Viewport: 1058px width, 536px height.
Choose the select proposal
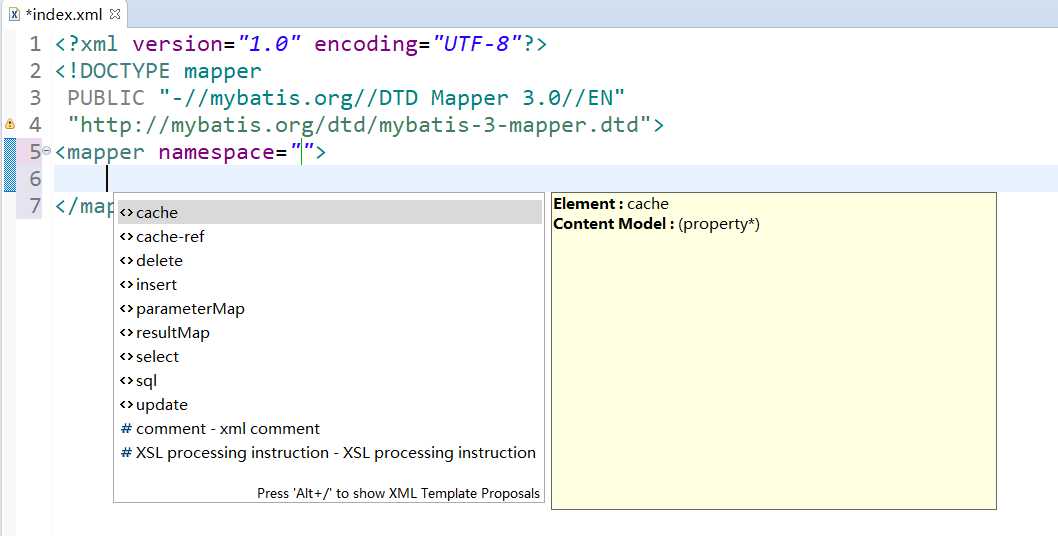[330, 356]
